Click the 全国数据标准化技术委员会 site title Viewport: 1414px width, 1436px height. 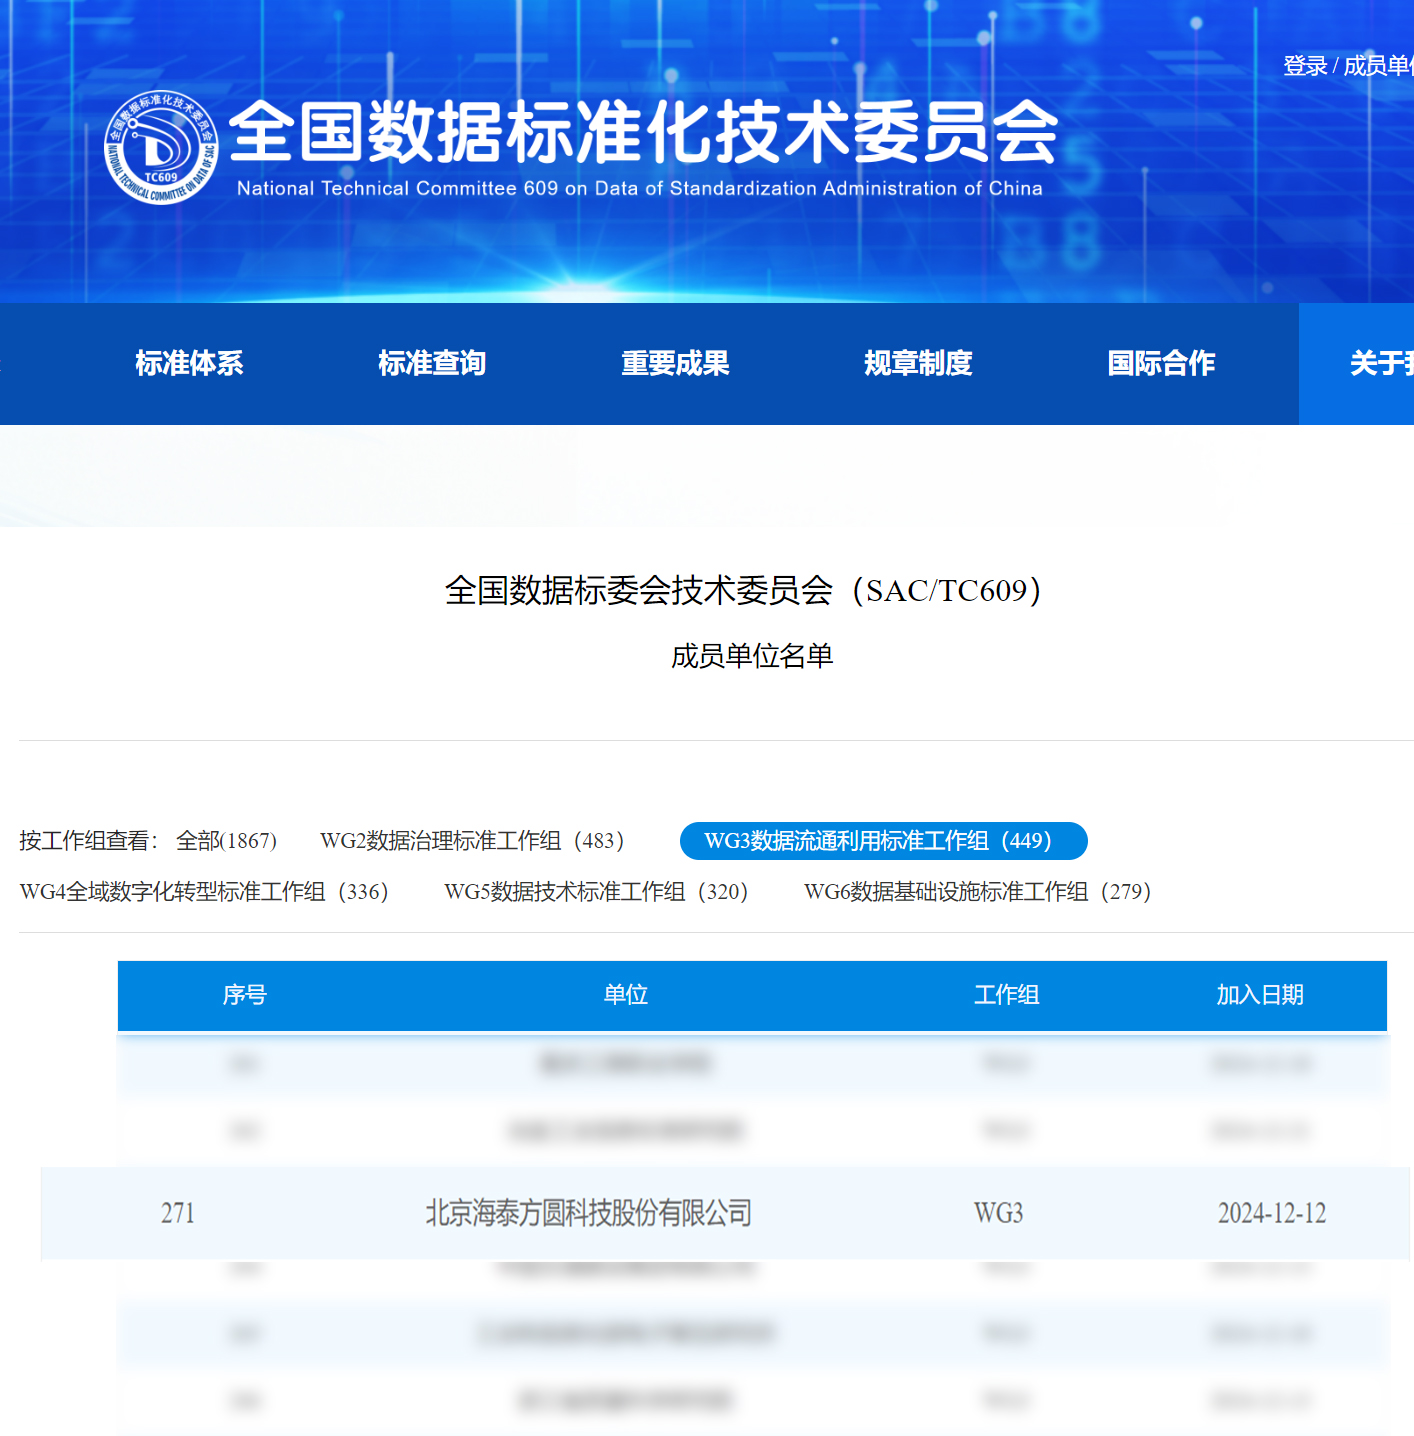[644, 132]
